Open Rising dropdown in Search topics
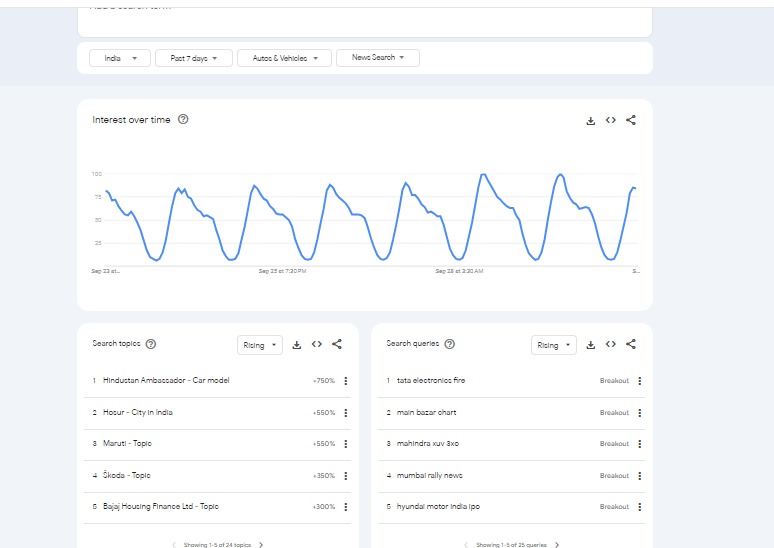Image resolution: width=774 pixels, height=548 pixels. (x=260, y=345)
